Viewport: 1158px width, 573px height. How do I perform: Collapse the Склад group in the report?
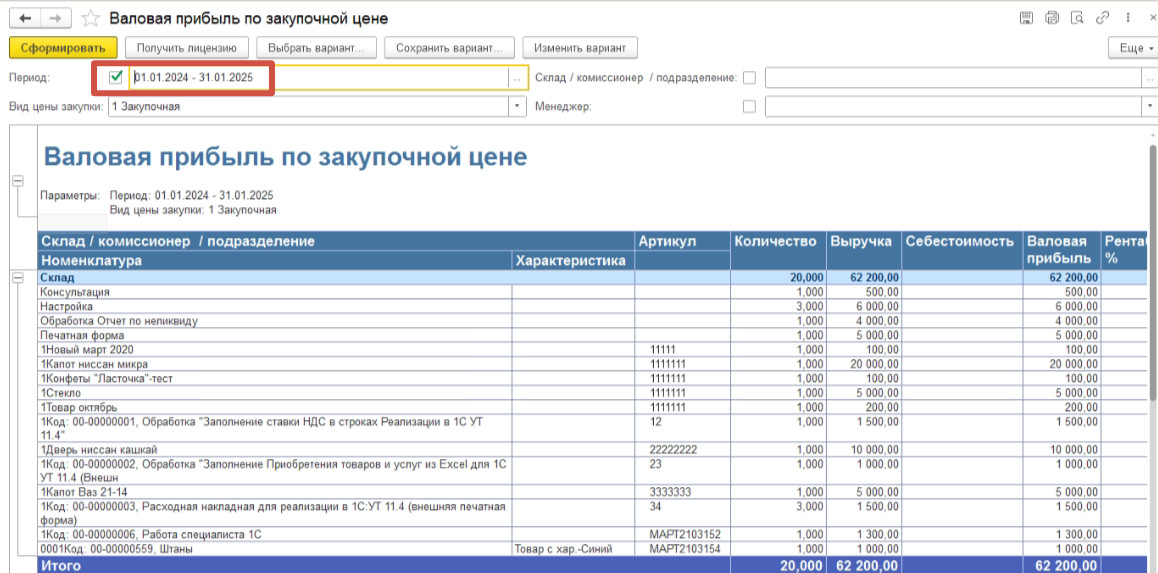click(17, 277)
